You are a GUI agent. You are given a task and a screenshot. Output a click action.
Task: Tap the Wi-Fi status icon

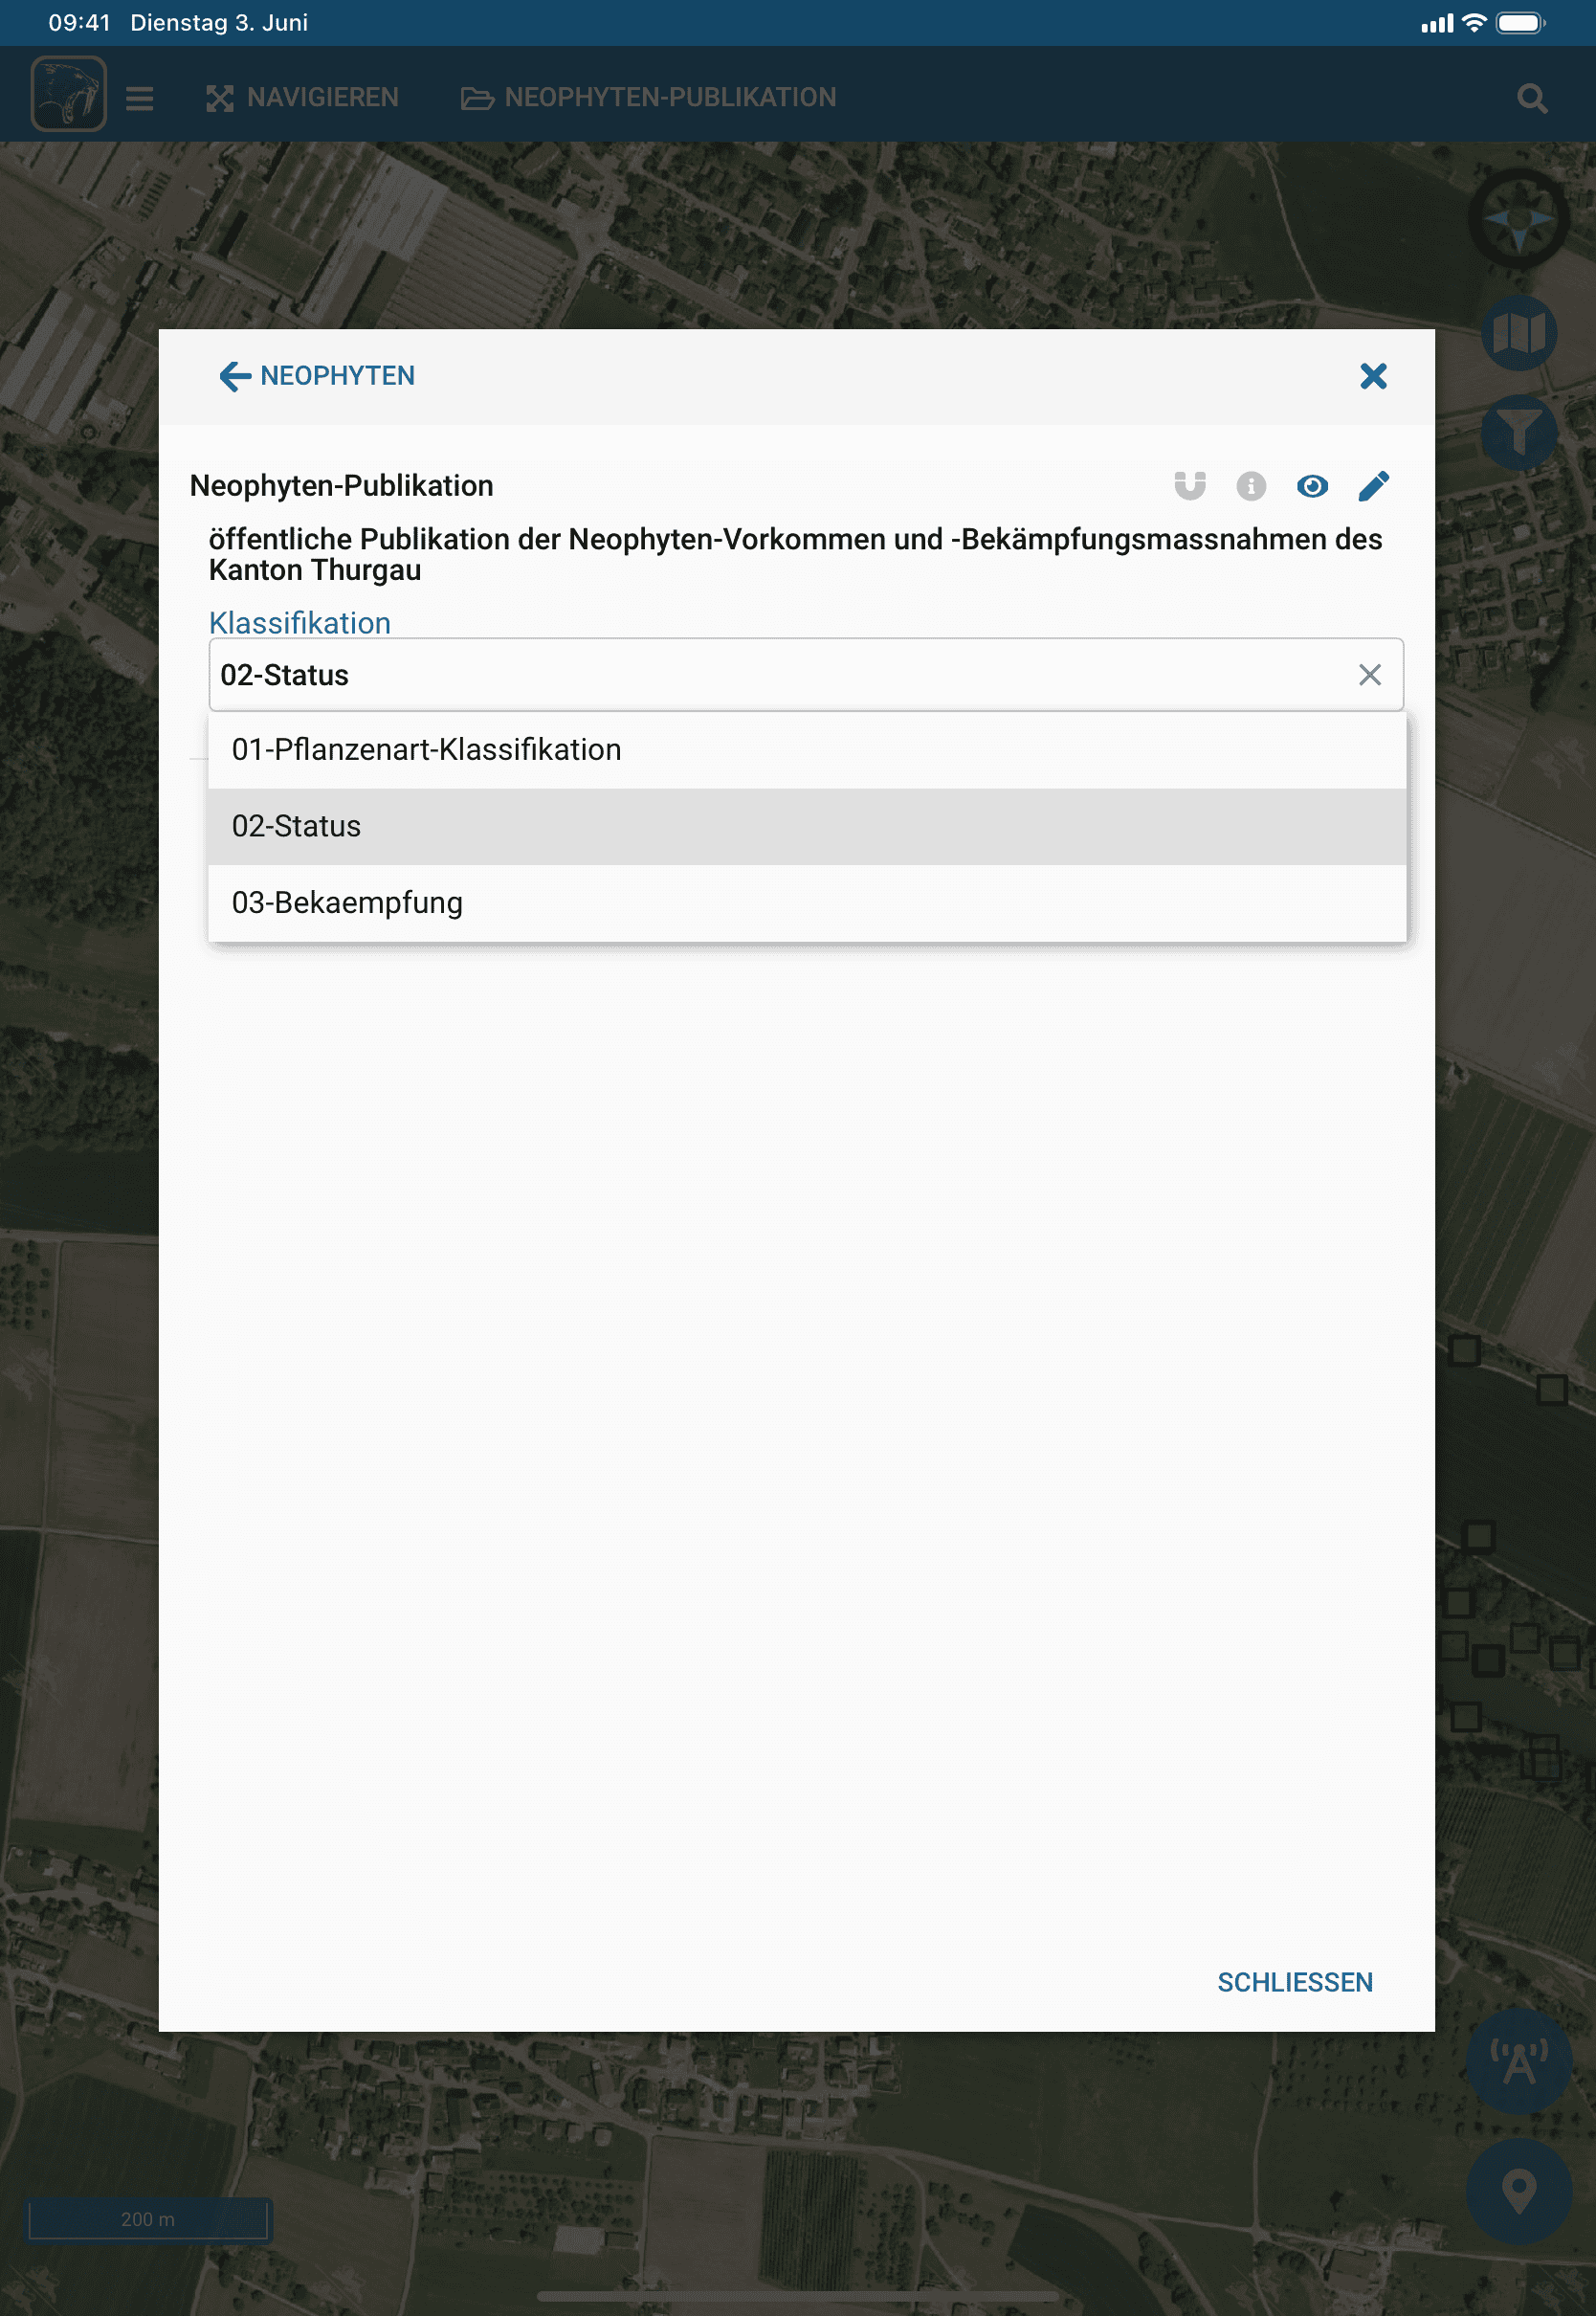(1474, 22)
